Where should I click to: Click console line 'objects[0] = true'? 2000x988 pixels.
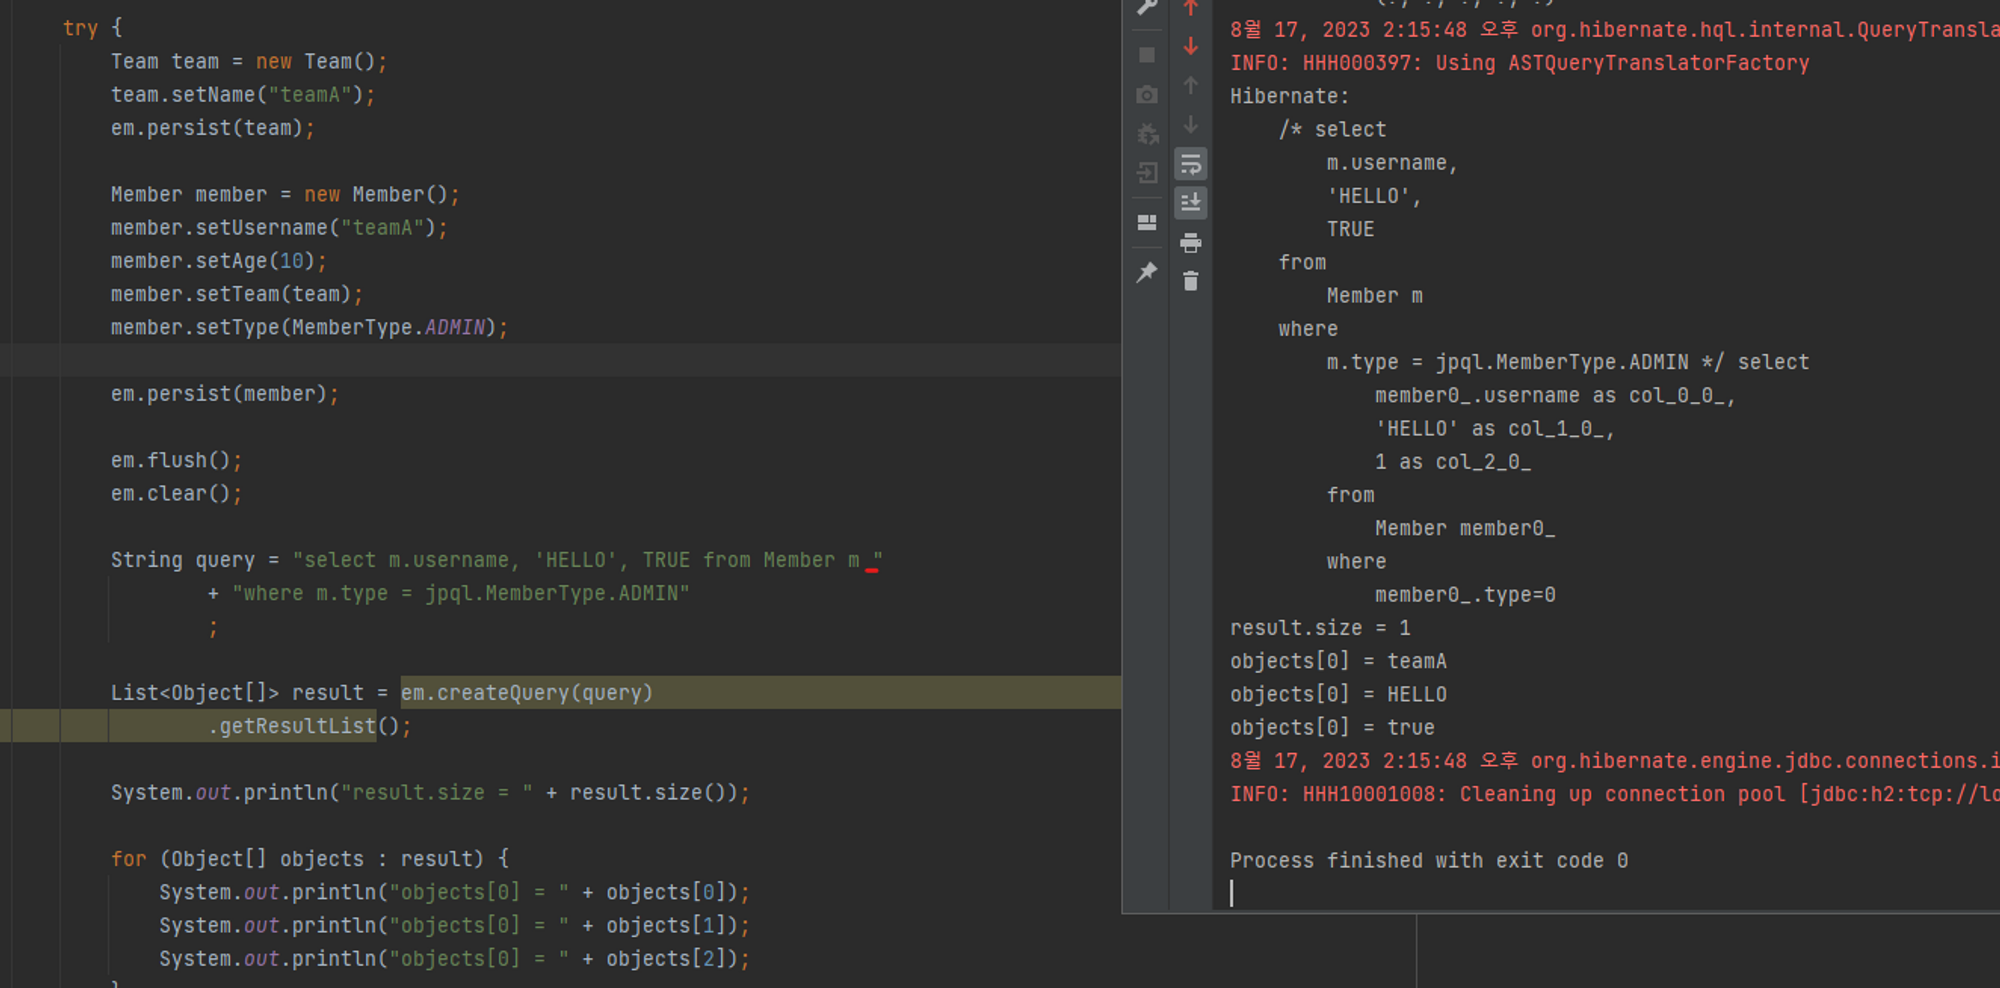click(1332, 727)
